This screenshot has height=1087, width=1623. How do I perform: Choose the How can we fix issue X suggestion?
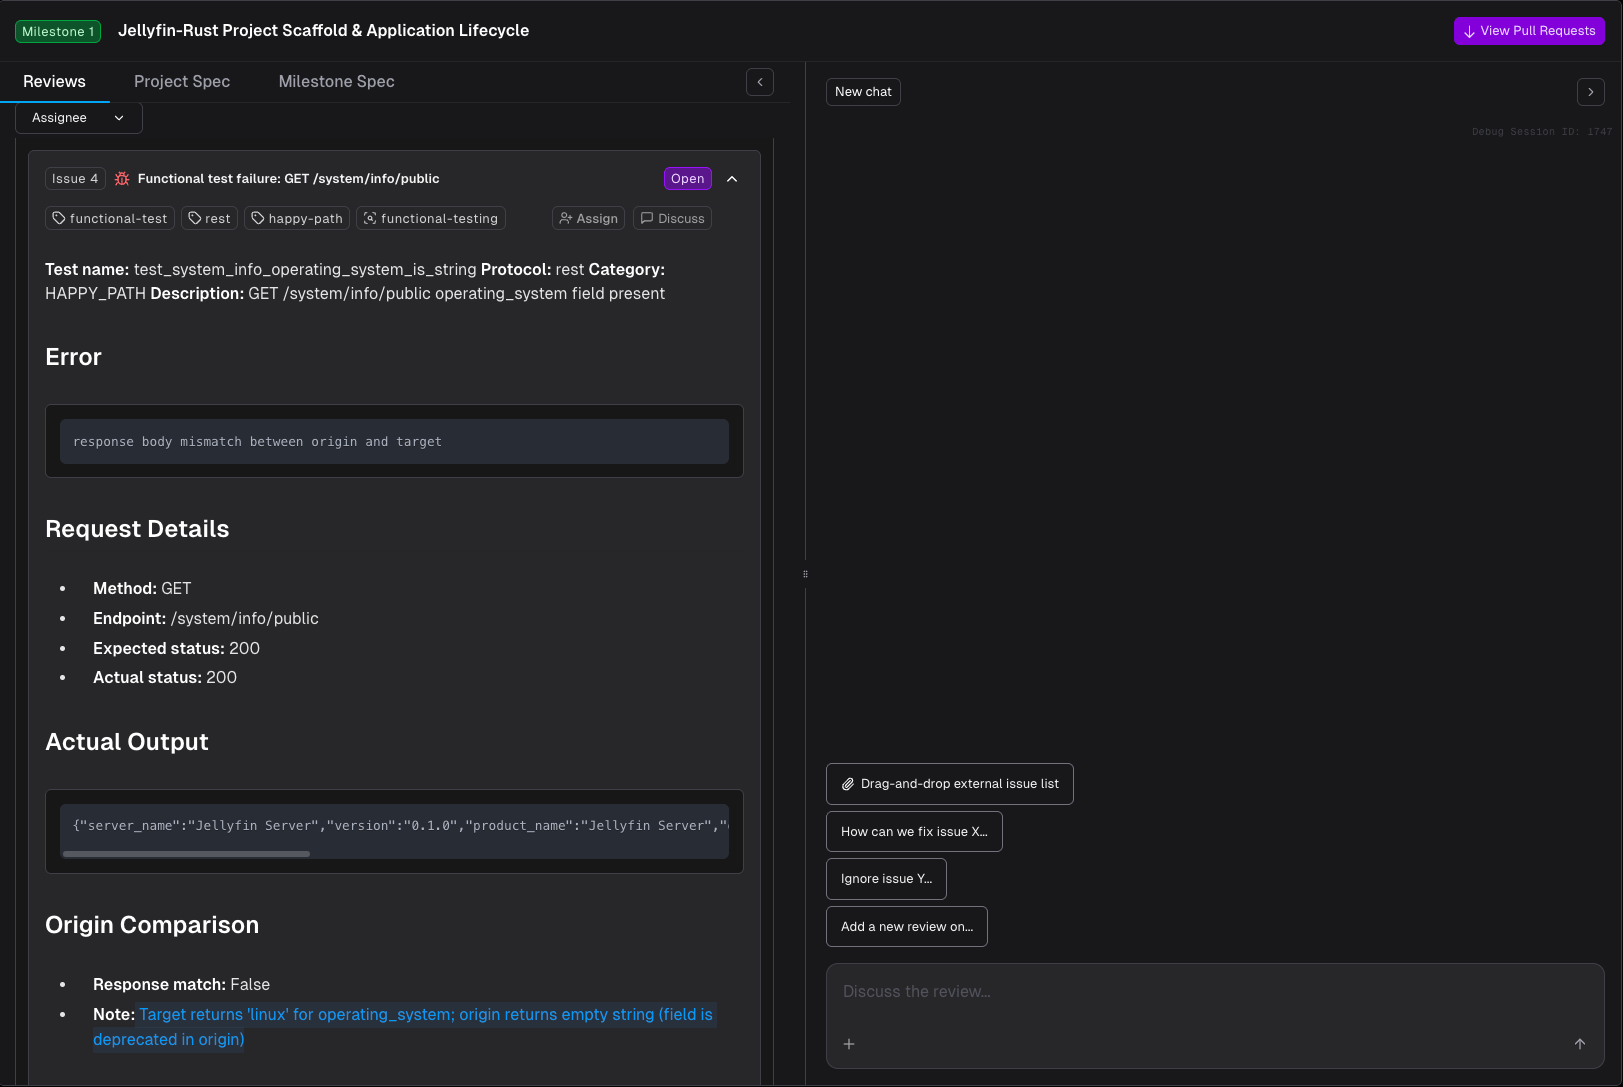coord(914,832)
